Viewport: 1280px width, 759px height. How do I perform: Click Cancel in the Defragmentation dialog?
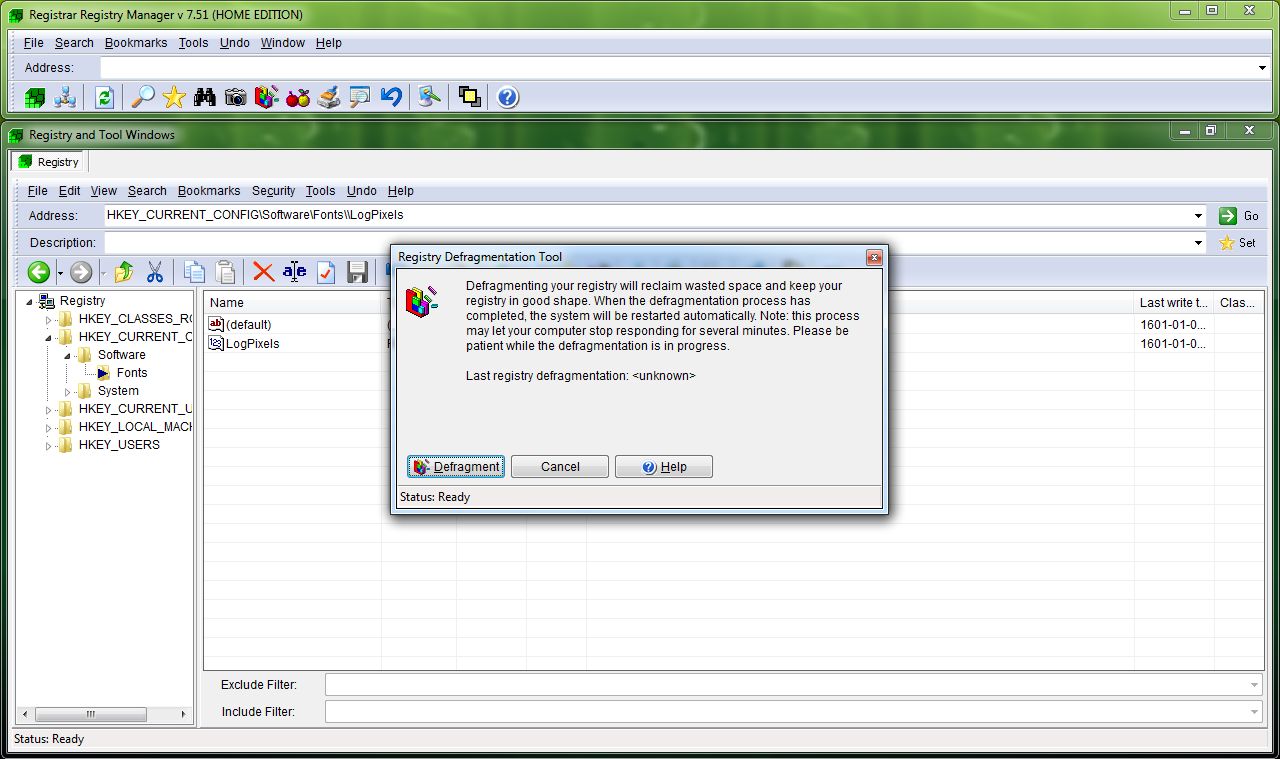(560, 467)
